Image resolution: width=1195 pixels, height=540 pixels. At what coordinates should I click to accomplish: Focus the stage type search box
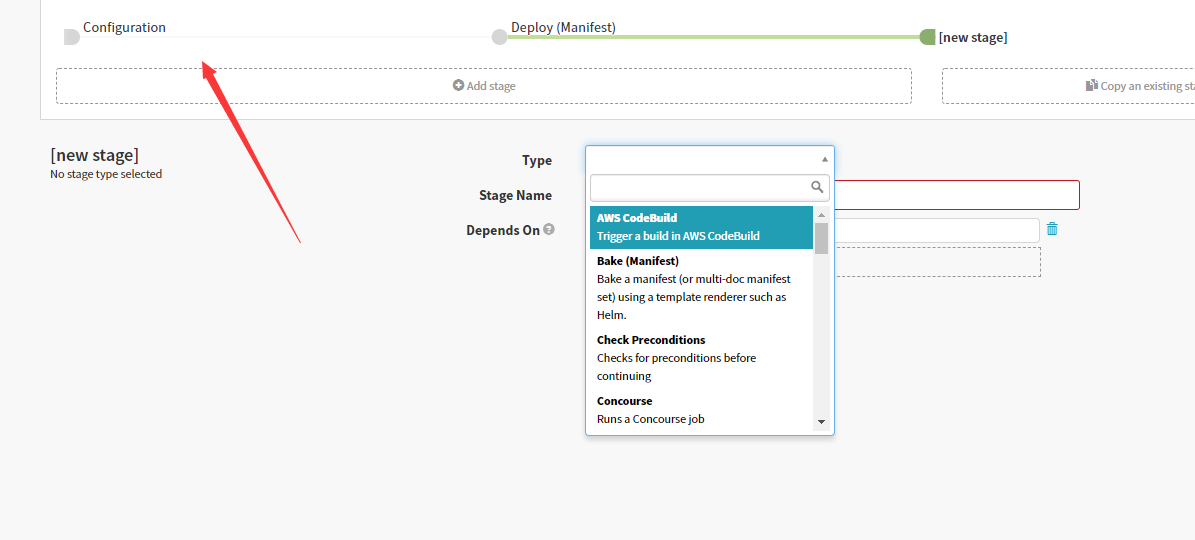pos(710,187)
